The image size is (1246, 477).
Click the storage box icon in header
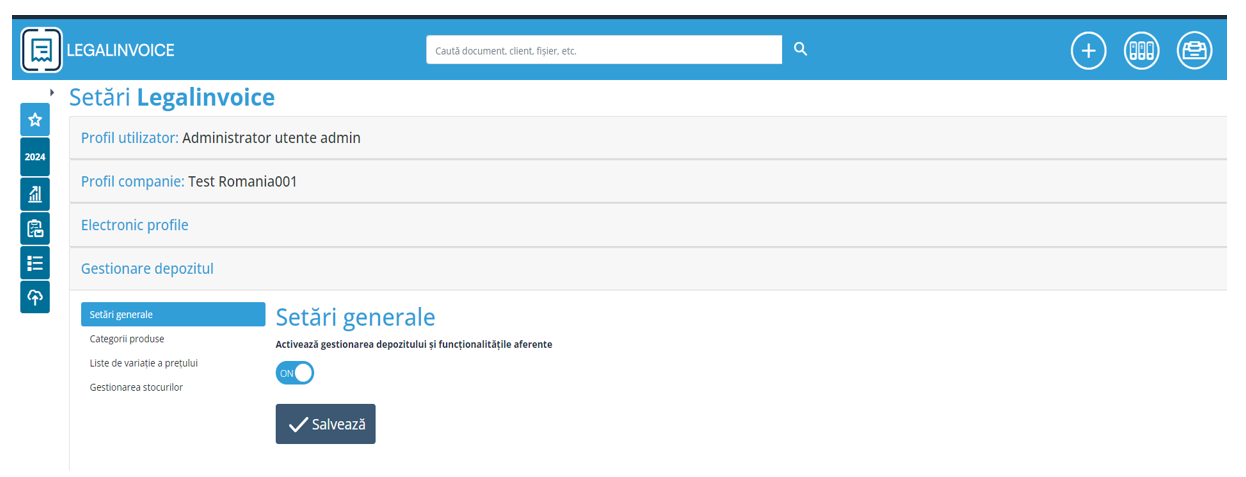(x=1194, y=50)
